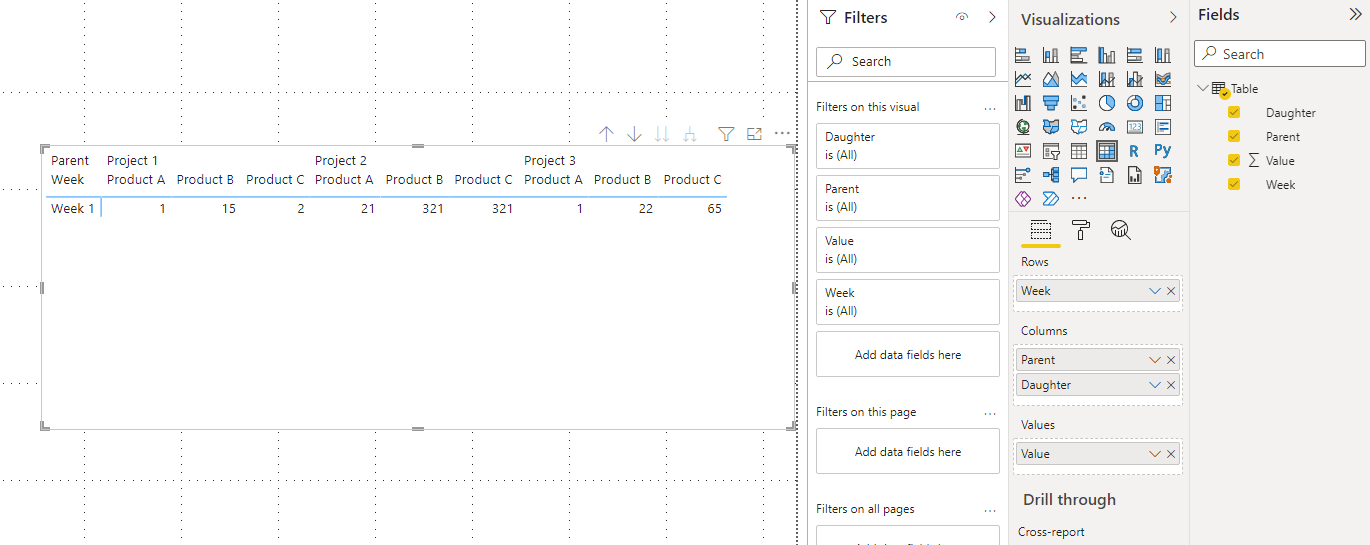Screen dimensions: 1370x545
Task: Select the table visualization
Action: coord(1079,151)
